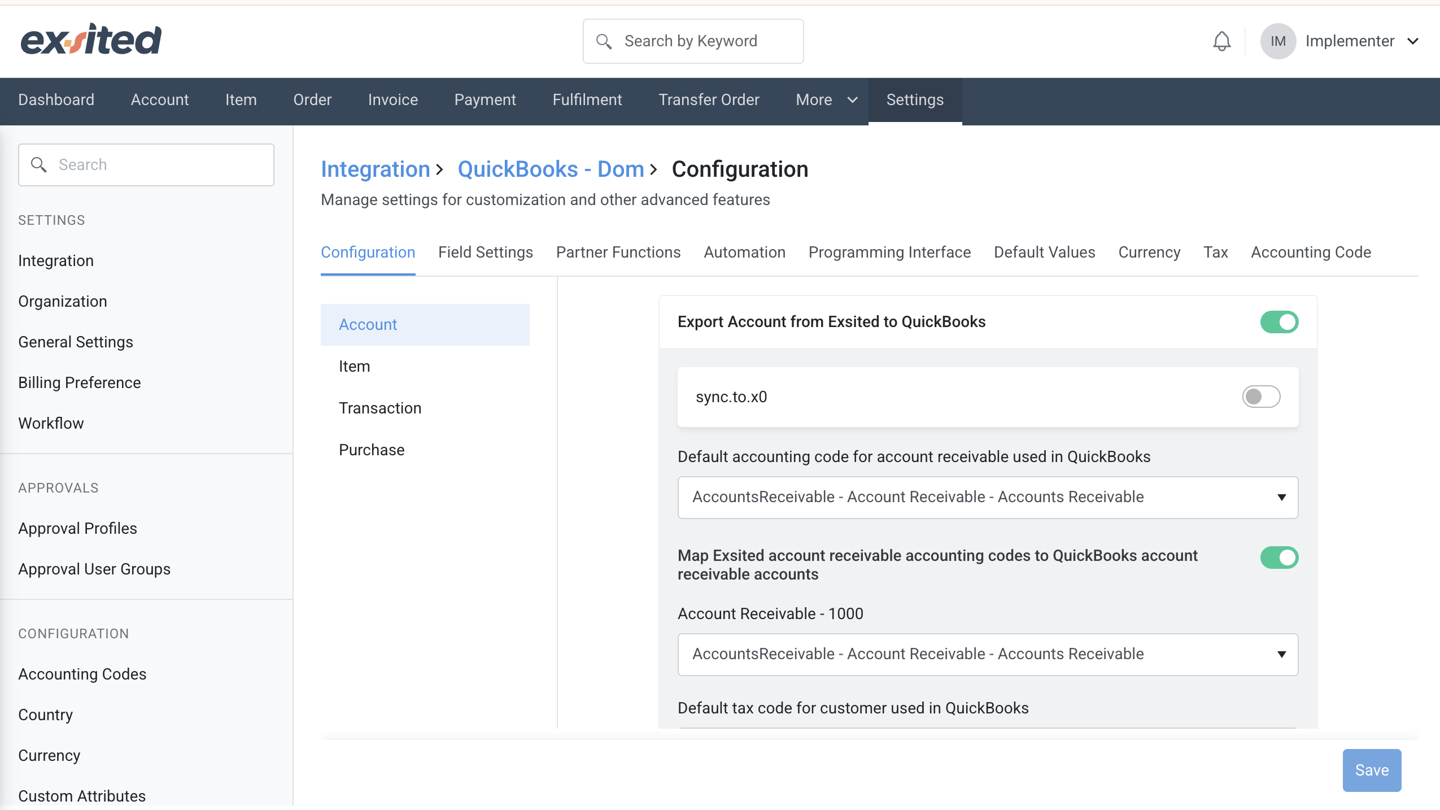Select Purchase in configuration list
This screenshot has height=810, width=1440.
(425, 450)
